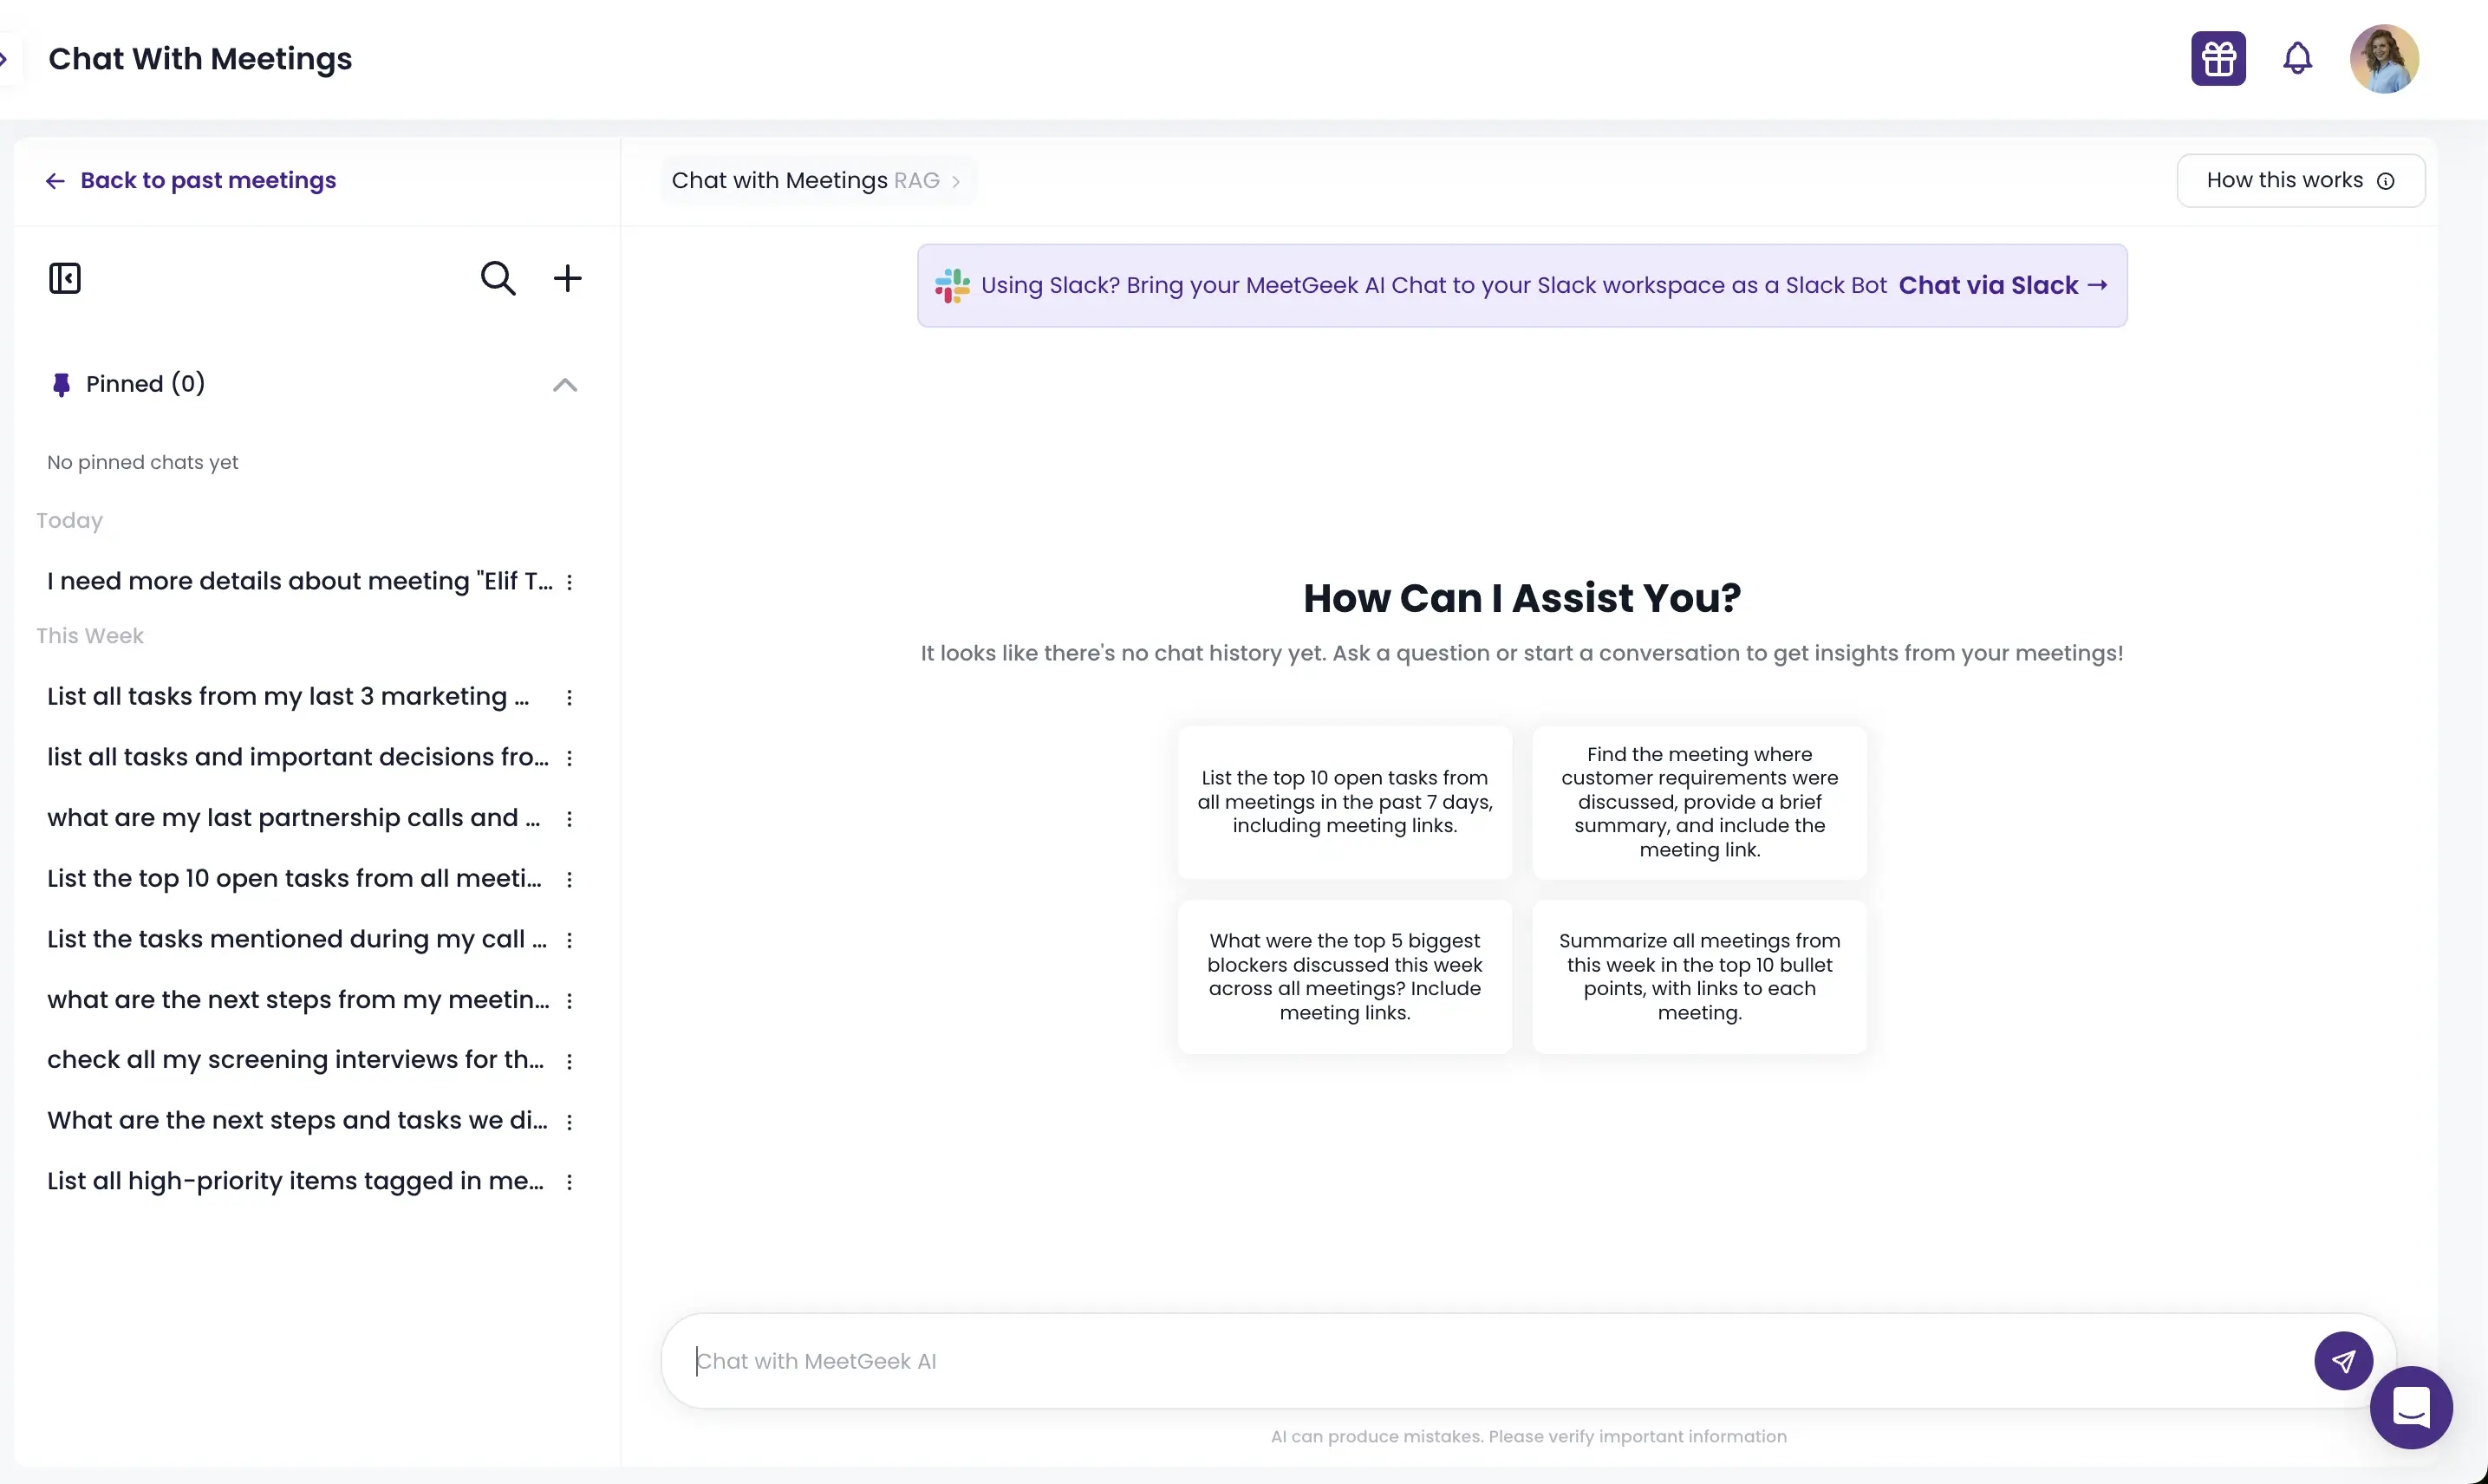Open the options menu on the marketing tasks chat
This screenshot has height=1484, width=2488.
(570, 698)
